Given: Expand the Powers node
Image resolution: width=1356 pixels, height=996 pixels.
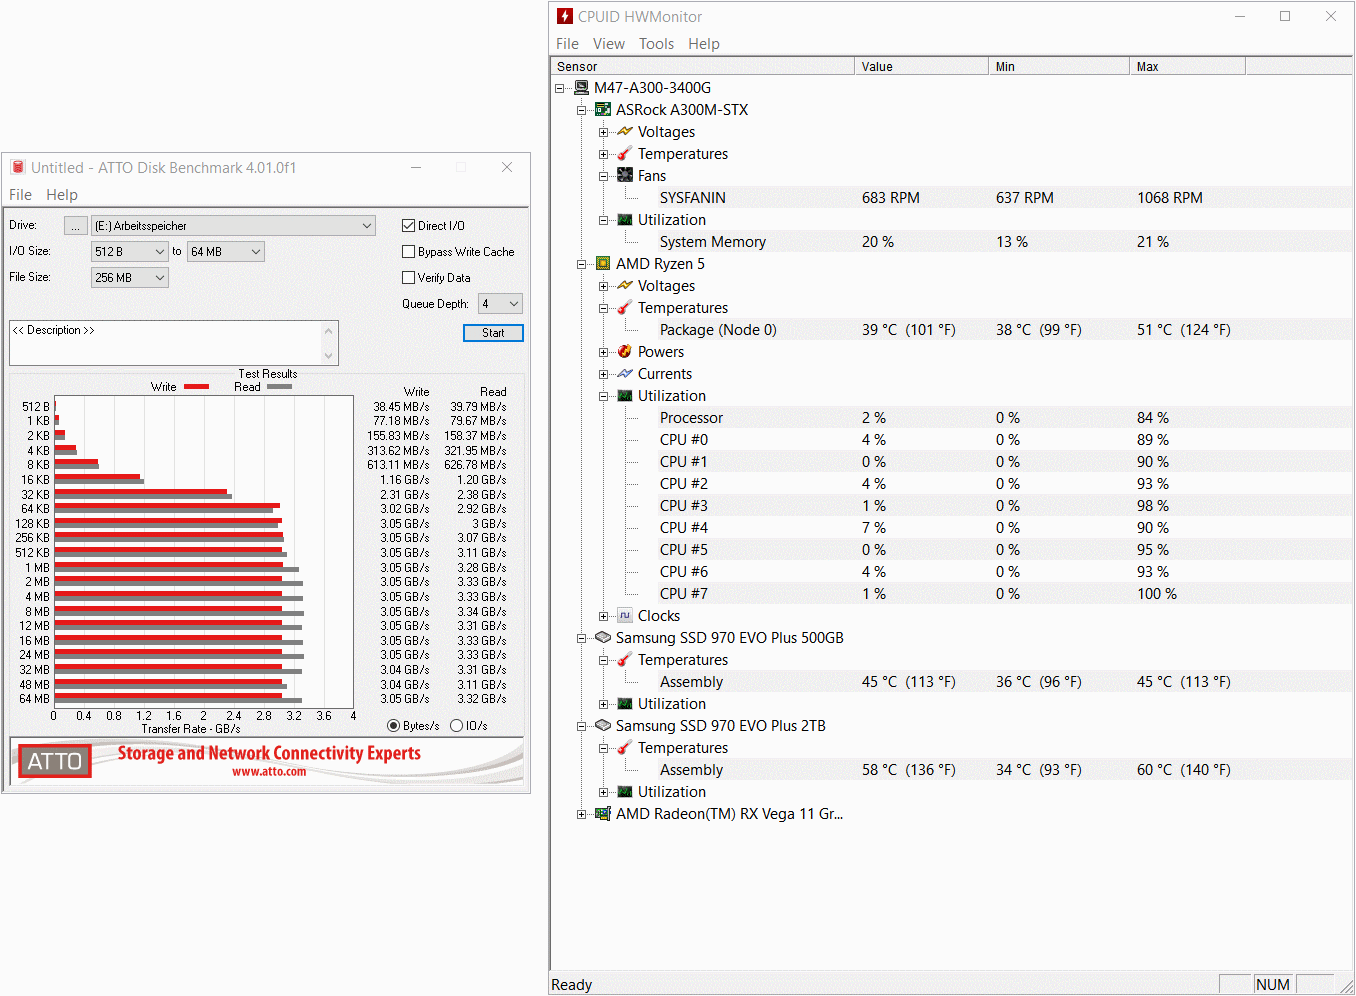Looking at the screenshot, I should tap(604, 352).
